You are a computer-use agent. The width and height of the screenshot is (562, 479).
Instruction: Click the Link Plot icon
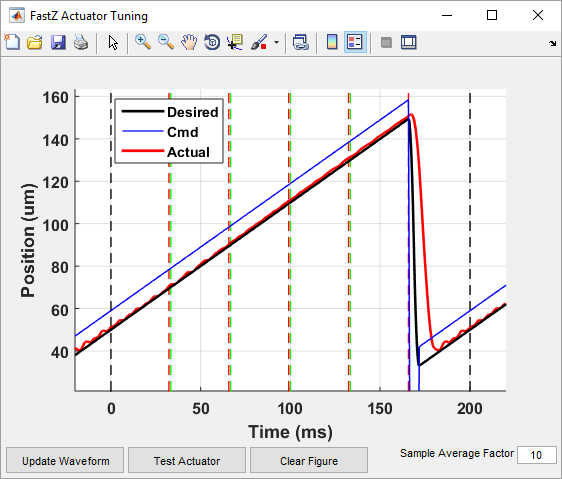300,42
